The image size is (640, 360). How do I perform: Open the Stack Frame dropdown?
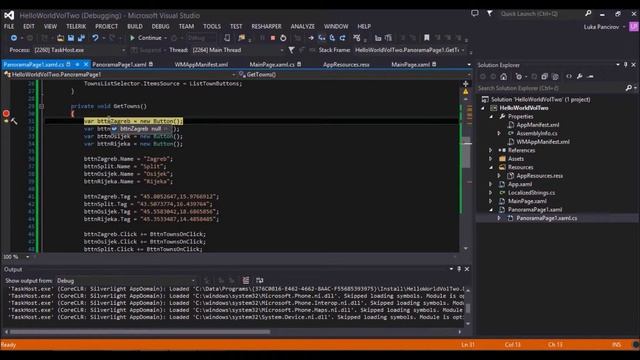(x=410, y=50)
